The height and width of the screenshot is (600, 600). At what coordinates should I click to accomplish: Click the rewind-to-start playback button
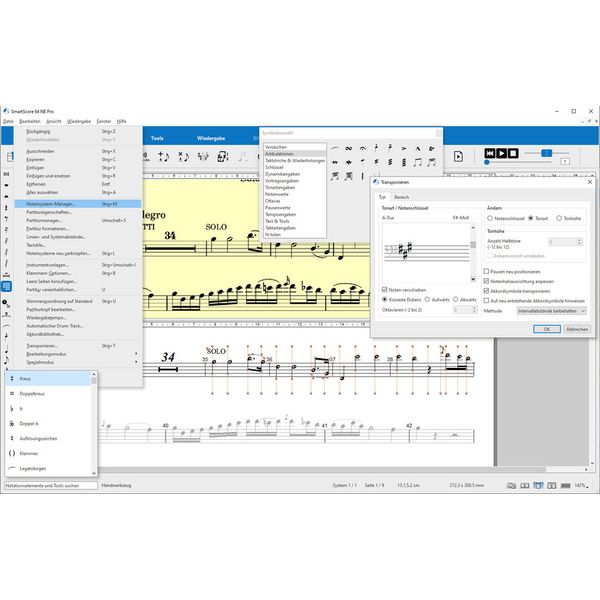[490, 153]
